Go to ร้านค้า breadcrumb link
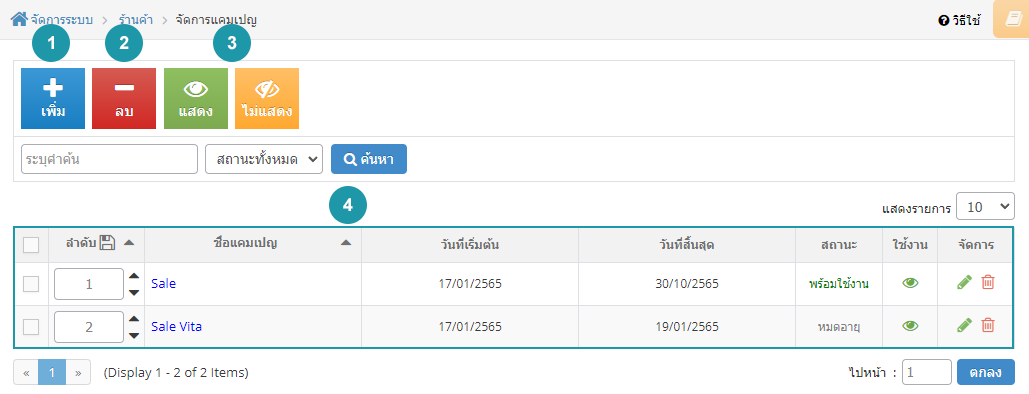Viewport: 1029px width, 394px height. click(136, 20)
